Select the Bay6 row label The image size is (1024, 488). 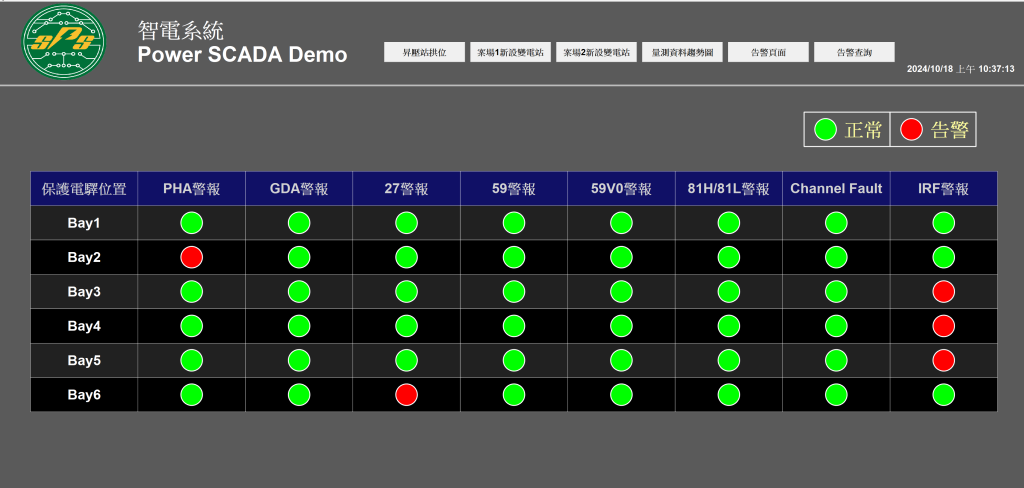84,395
